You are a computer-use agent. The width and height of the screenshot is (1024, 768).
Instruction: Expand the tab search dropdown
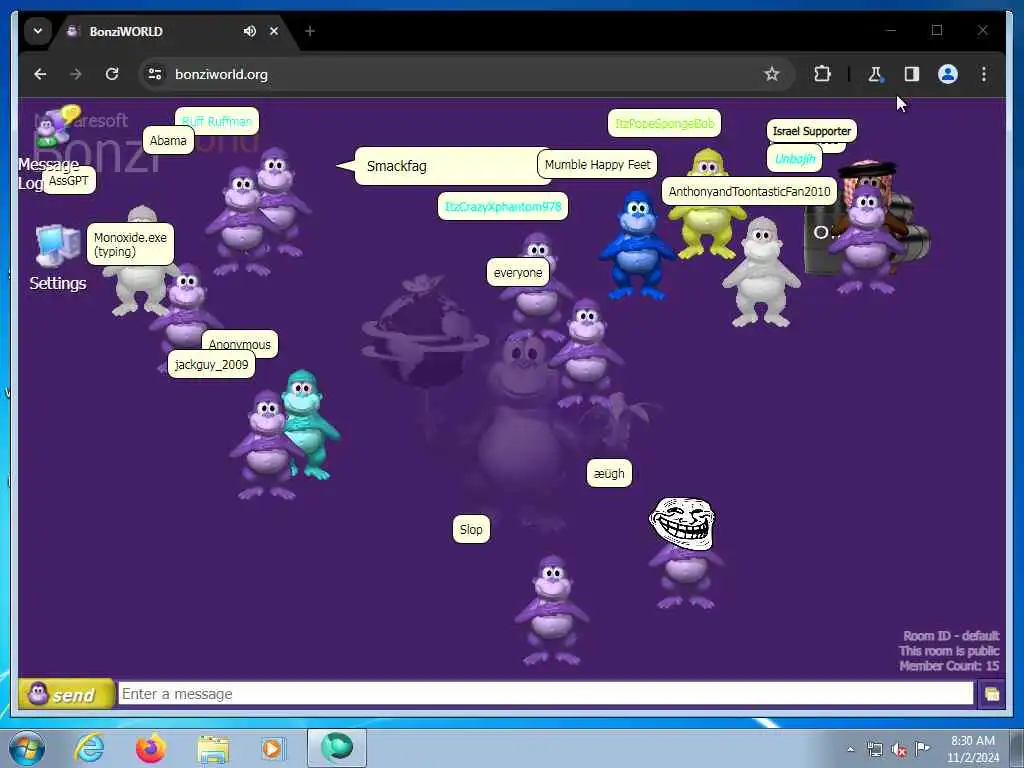click(38, 31)
